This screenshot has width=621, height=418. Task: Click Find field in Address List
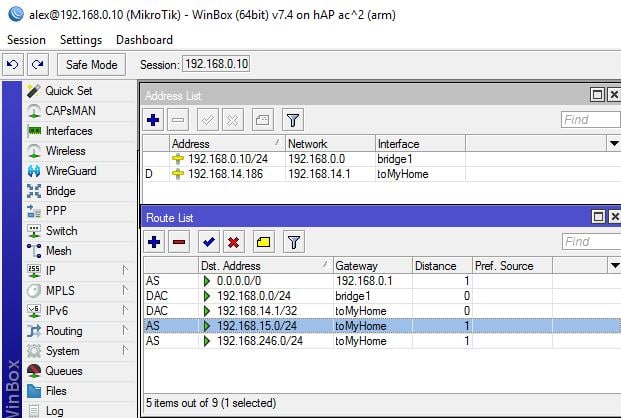point(591,120)
